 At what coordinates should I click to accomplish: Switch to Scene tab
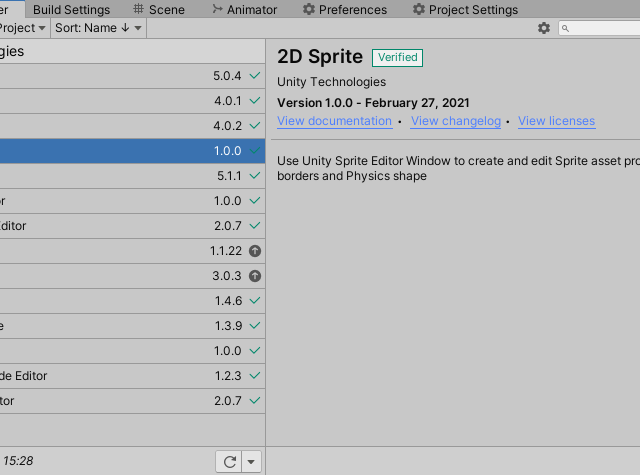159,9
